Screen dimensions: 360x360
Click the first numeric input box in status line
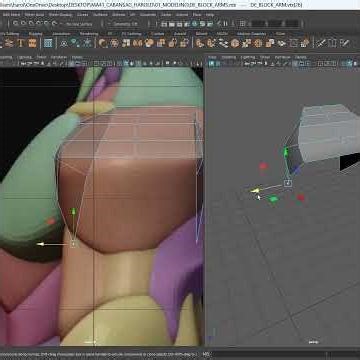(x=258, y=24)
